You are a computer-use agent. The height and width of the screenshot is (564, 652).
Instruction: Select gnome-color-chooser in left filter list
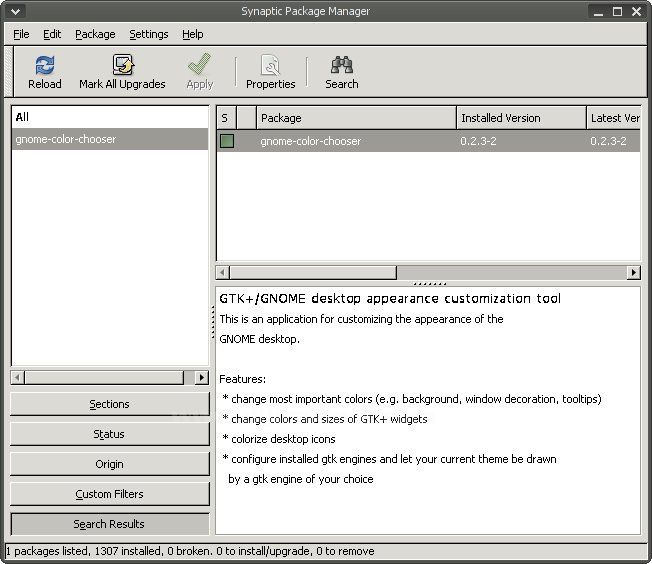110,139
